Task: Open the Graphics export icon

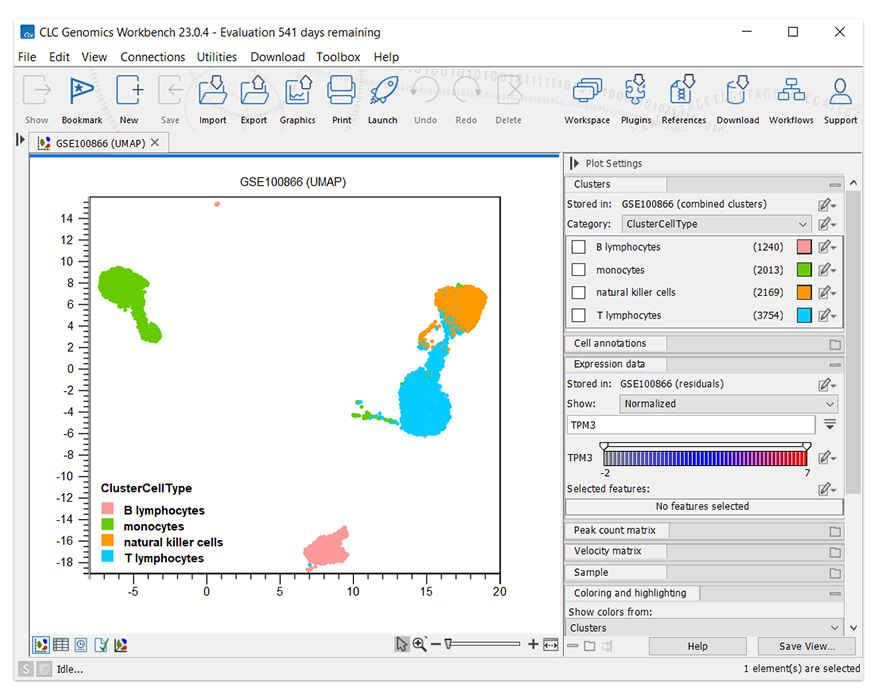Action: coord(297,98)
